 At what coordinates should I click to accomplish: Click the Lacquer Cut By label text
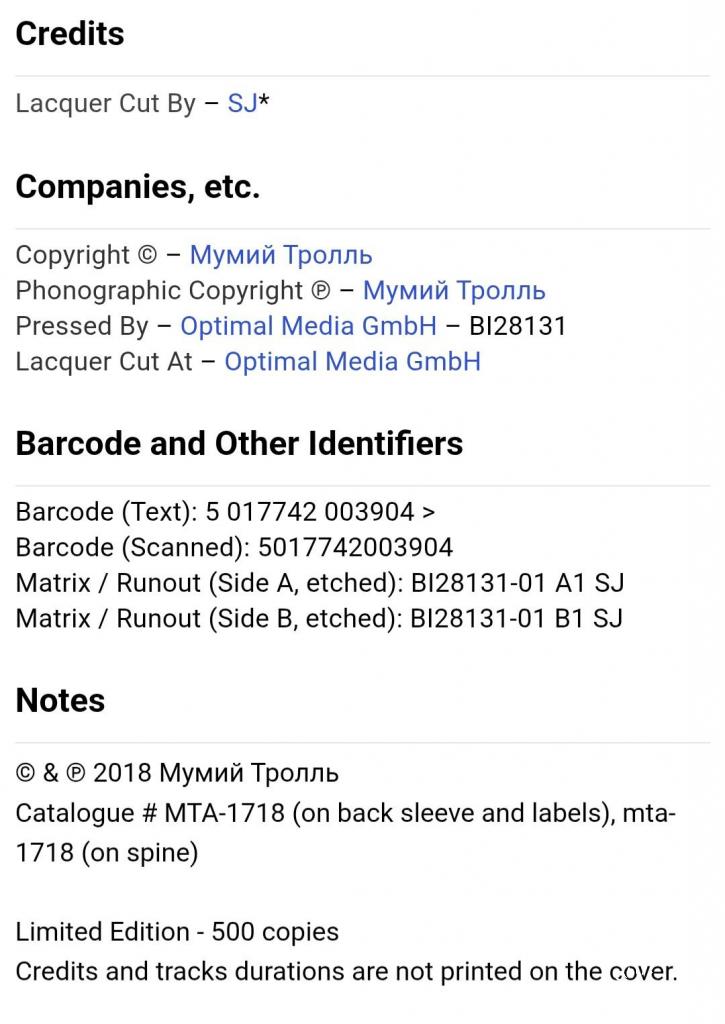click(106, 103)
